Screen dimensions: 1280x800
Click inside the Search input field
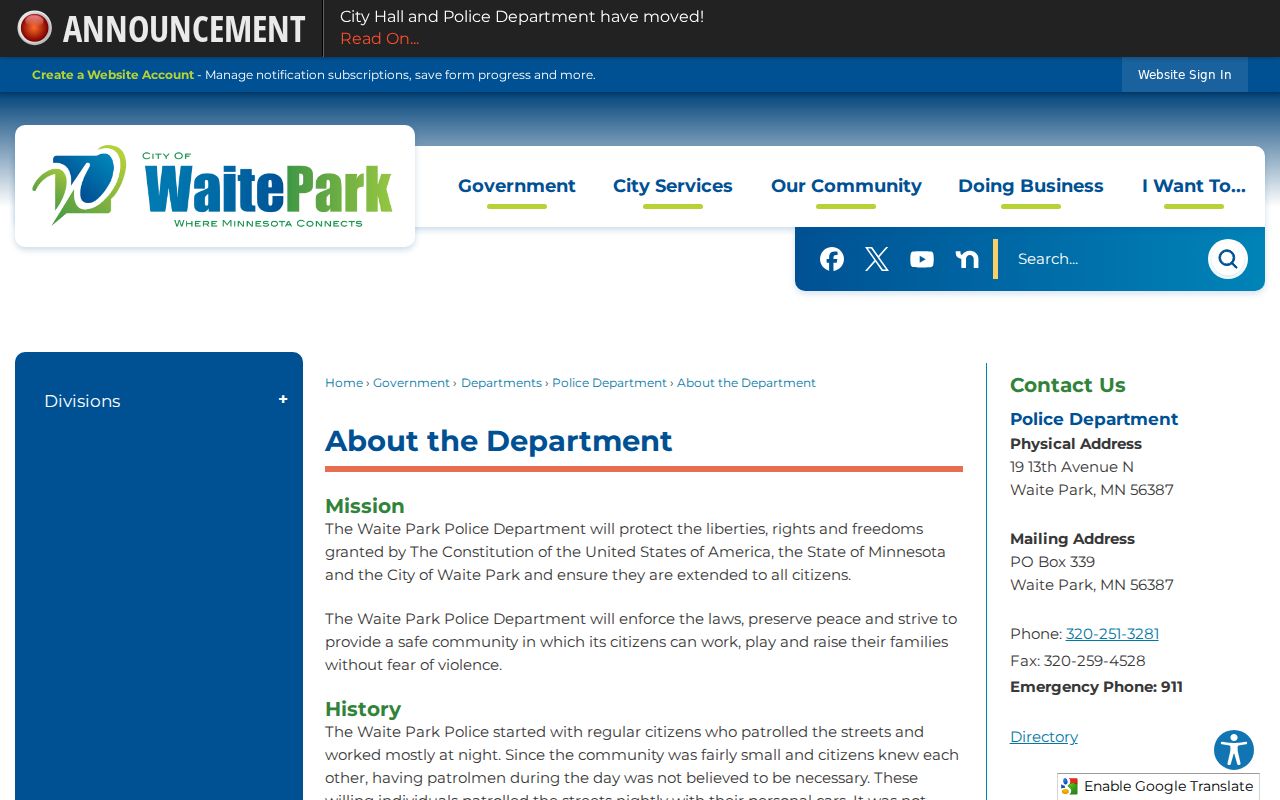(1105, 259)
